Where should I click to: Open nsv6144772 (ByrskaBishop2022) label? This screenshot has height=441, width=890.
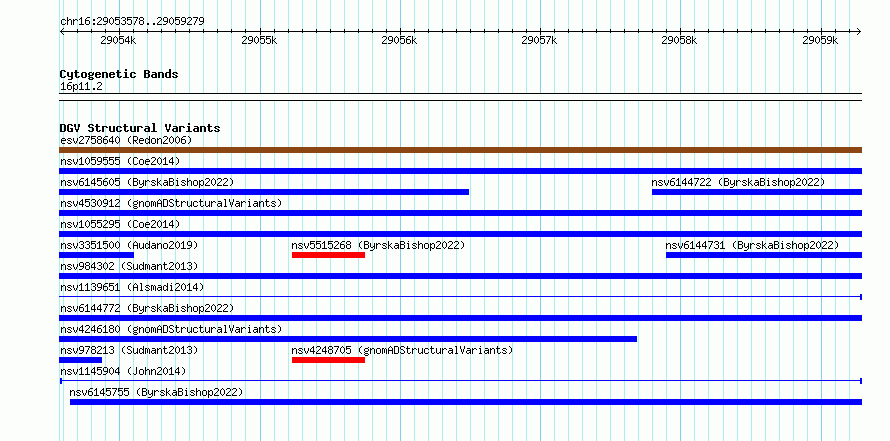click(147, 308)
